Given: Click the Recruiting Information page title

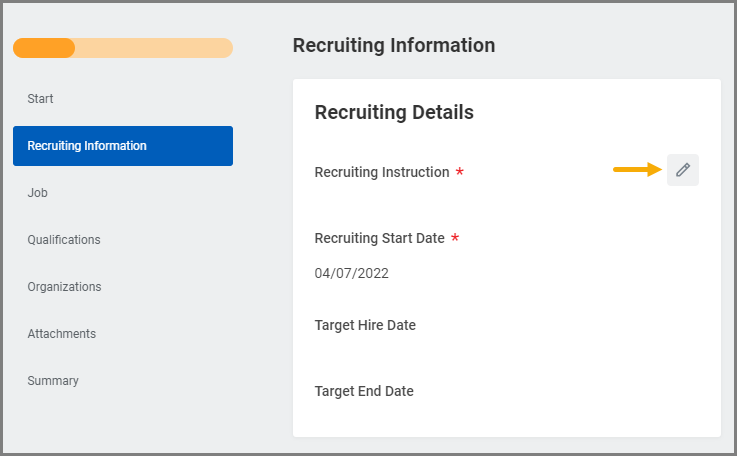Looking at the screenshot, I should [393, 45].
